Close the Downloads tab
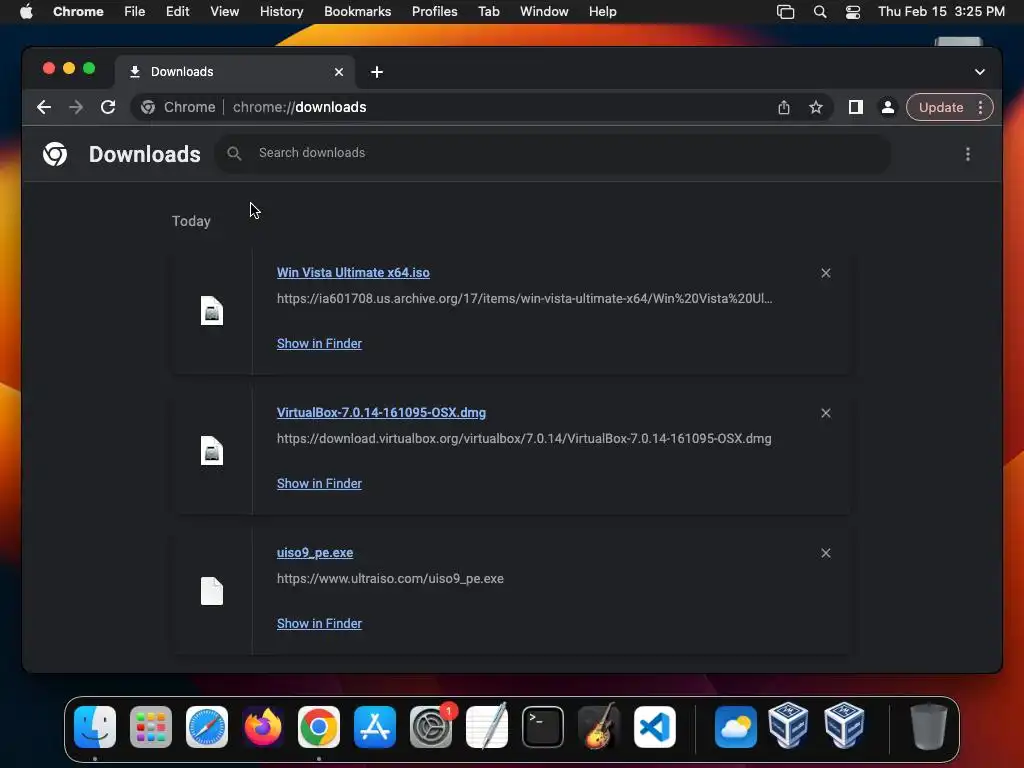This screenshot has height=768, width=1024. coord(339,72)
